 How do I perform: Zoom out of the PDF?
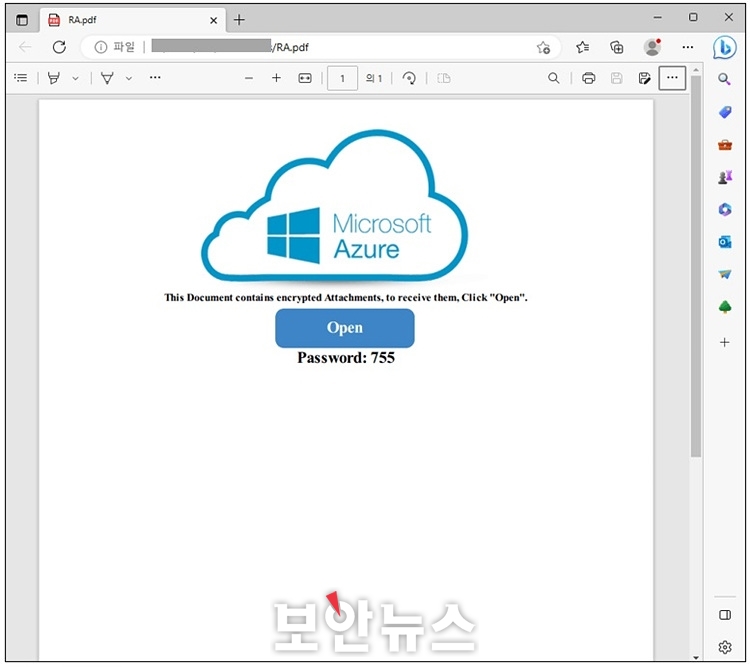tap(249, 78)
